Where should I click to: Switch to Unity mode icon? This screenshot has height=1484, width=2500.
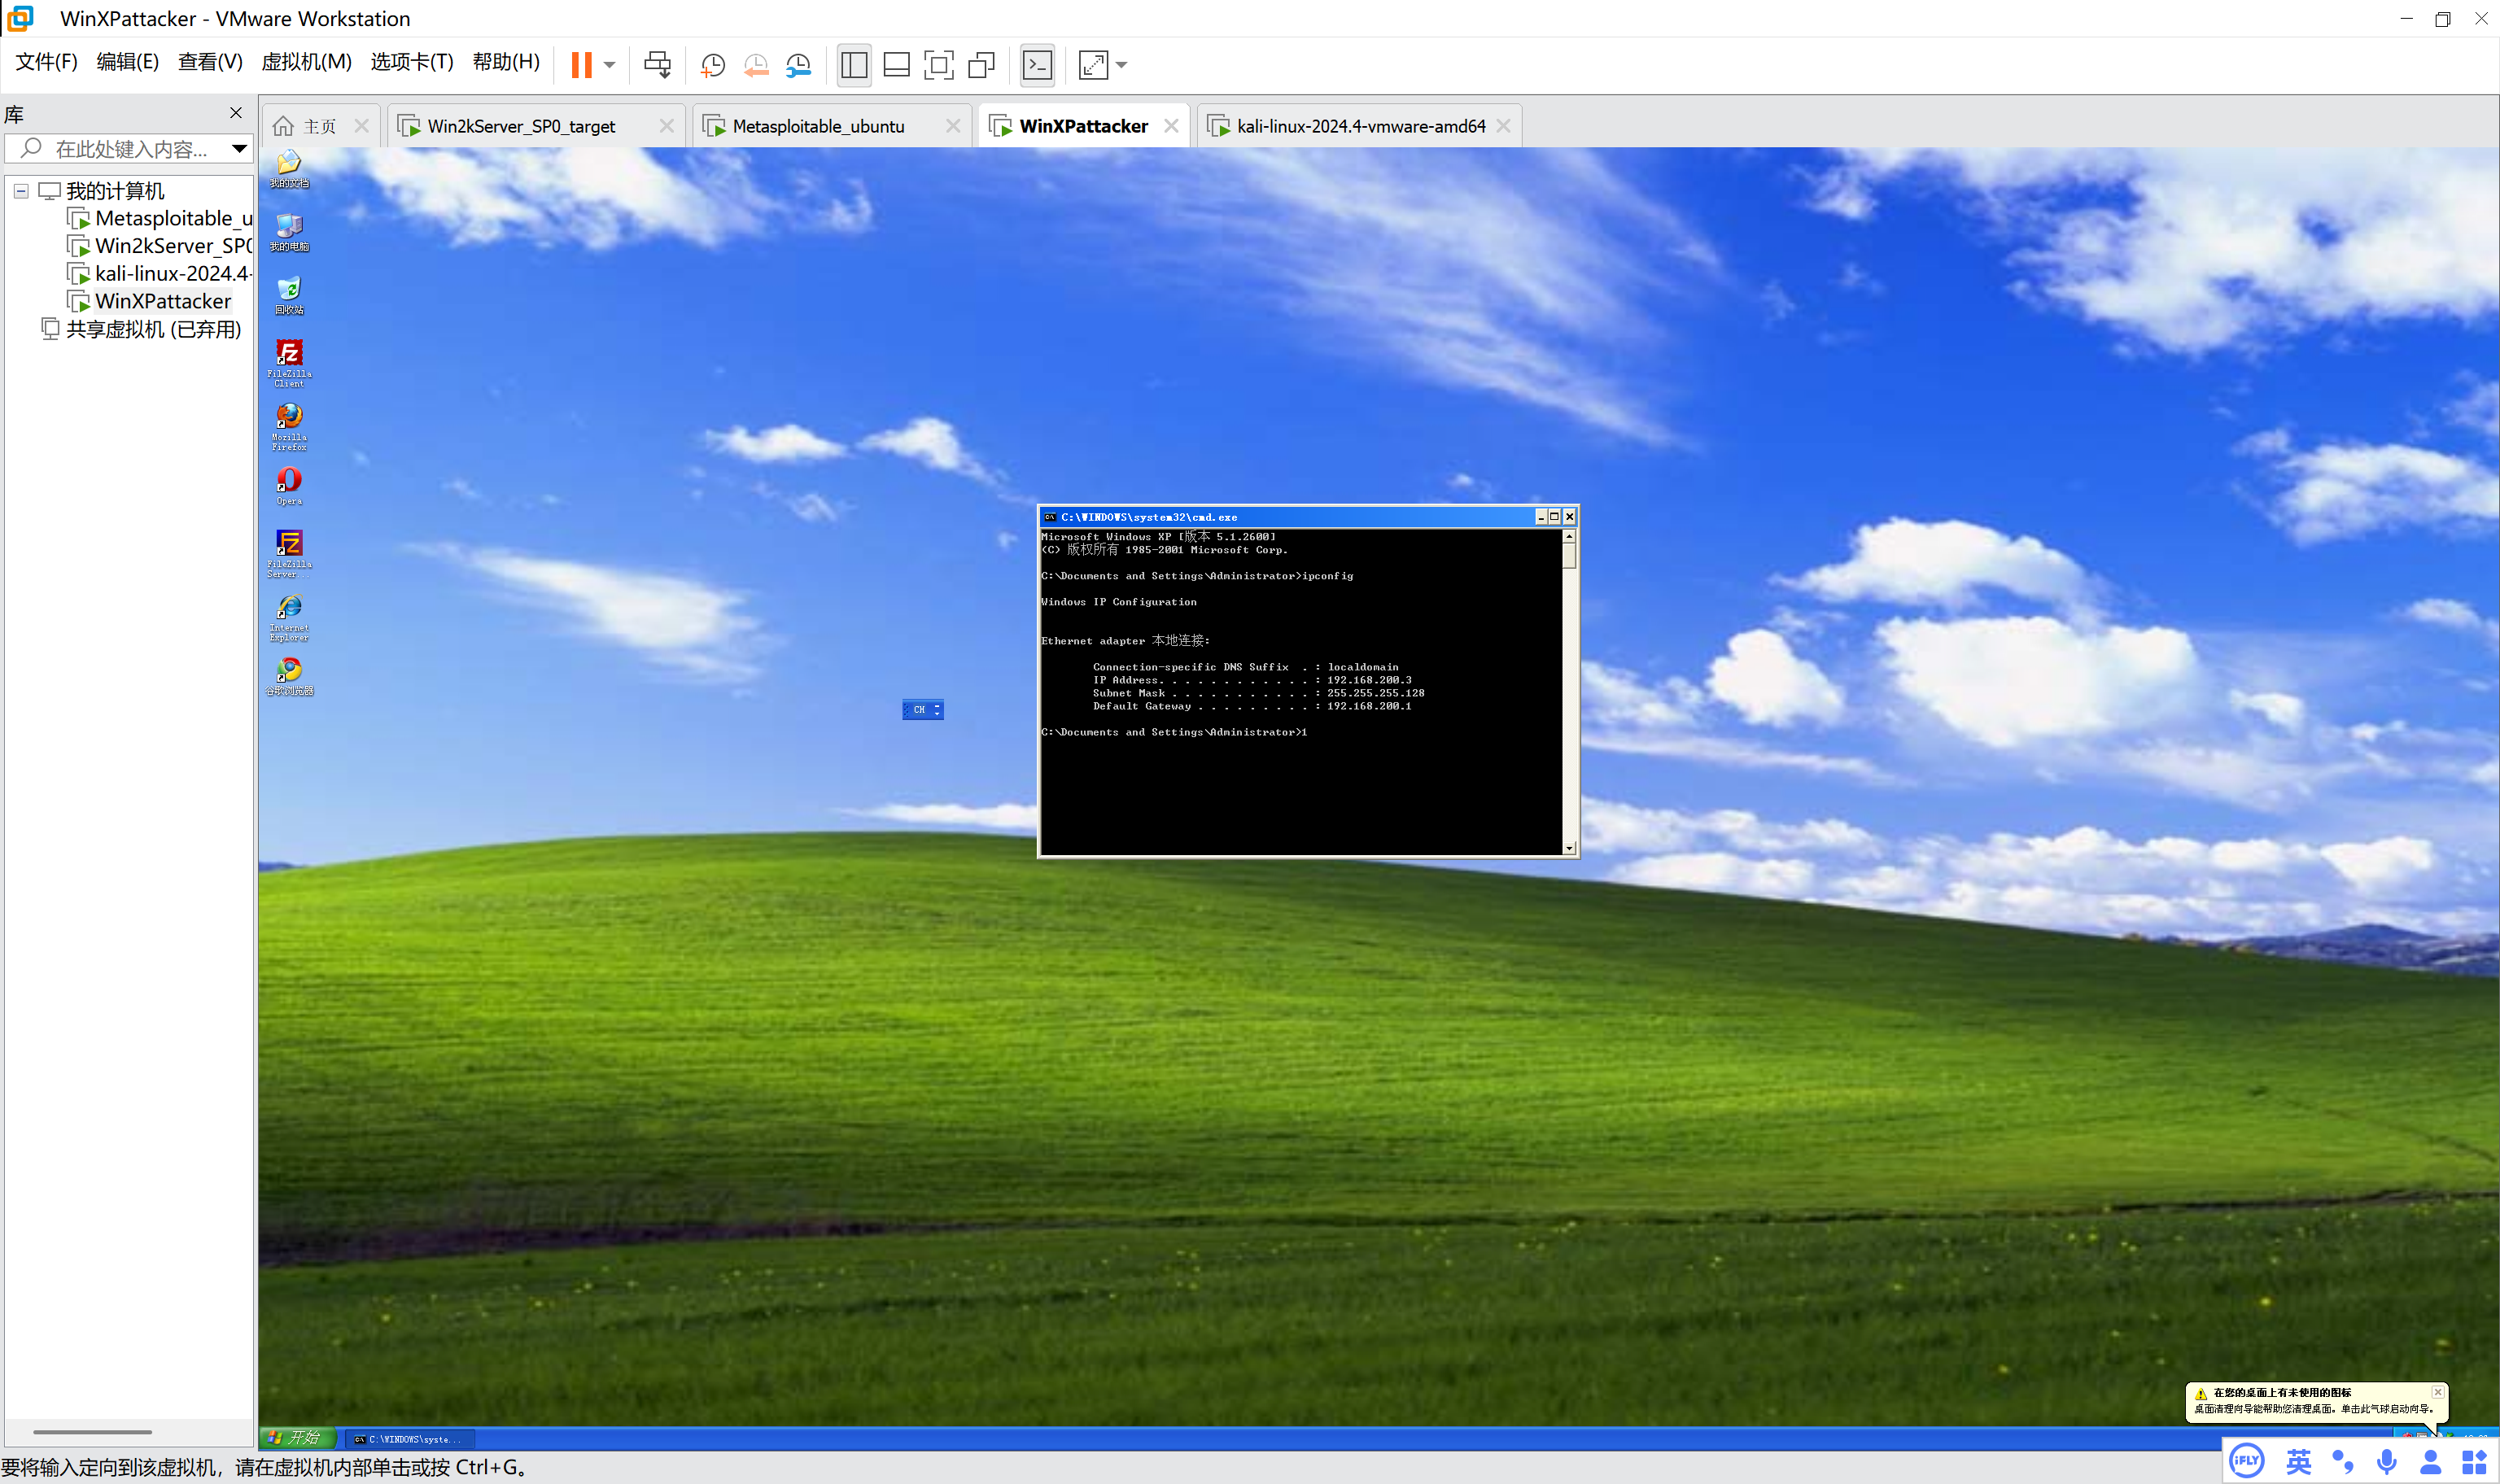pyautogui.click(x=982, y=65)
